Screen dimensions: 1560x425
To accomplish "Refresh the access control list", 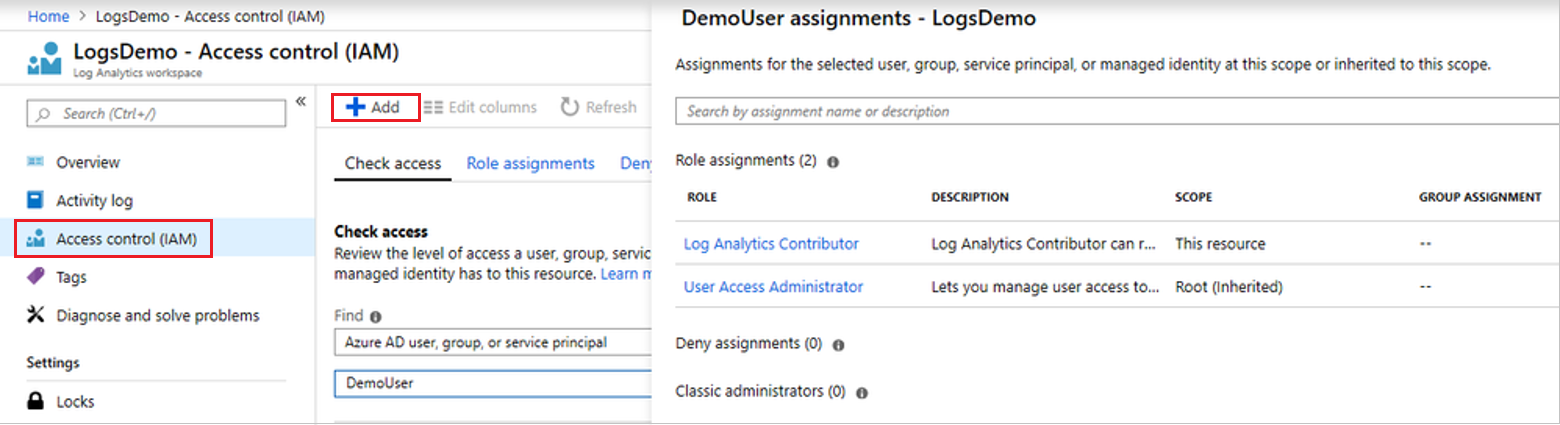I will click(x=598, y=107).
